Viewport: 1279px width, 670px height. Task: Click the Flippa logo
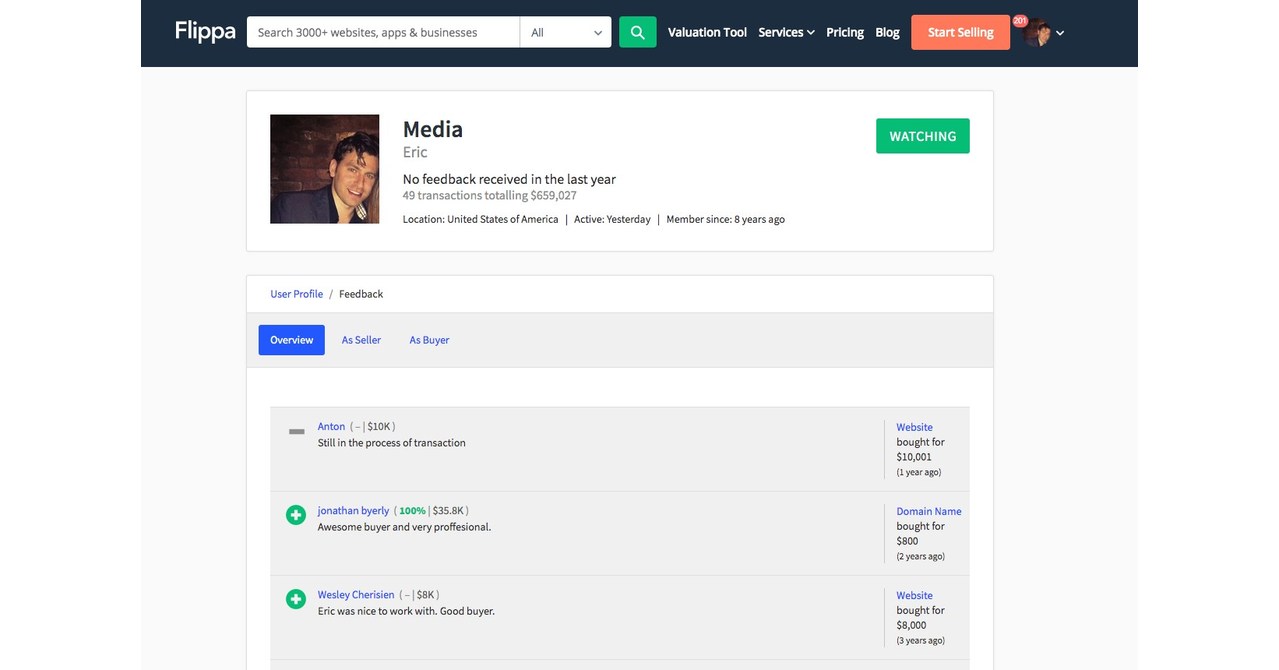click(203, 31)
